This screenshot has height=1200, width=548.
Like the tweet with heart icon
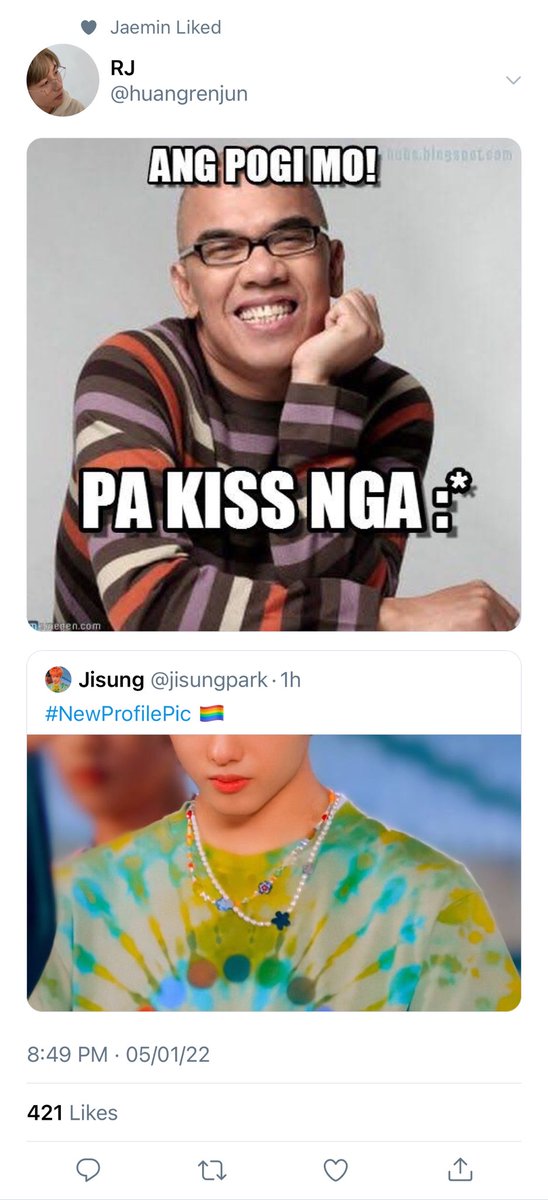(x=336, y=1169)
